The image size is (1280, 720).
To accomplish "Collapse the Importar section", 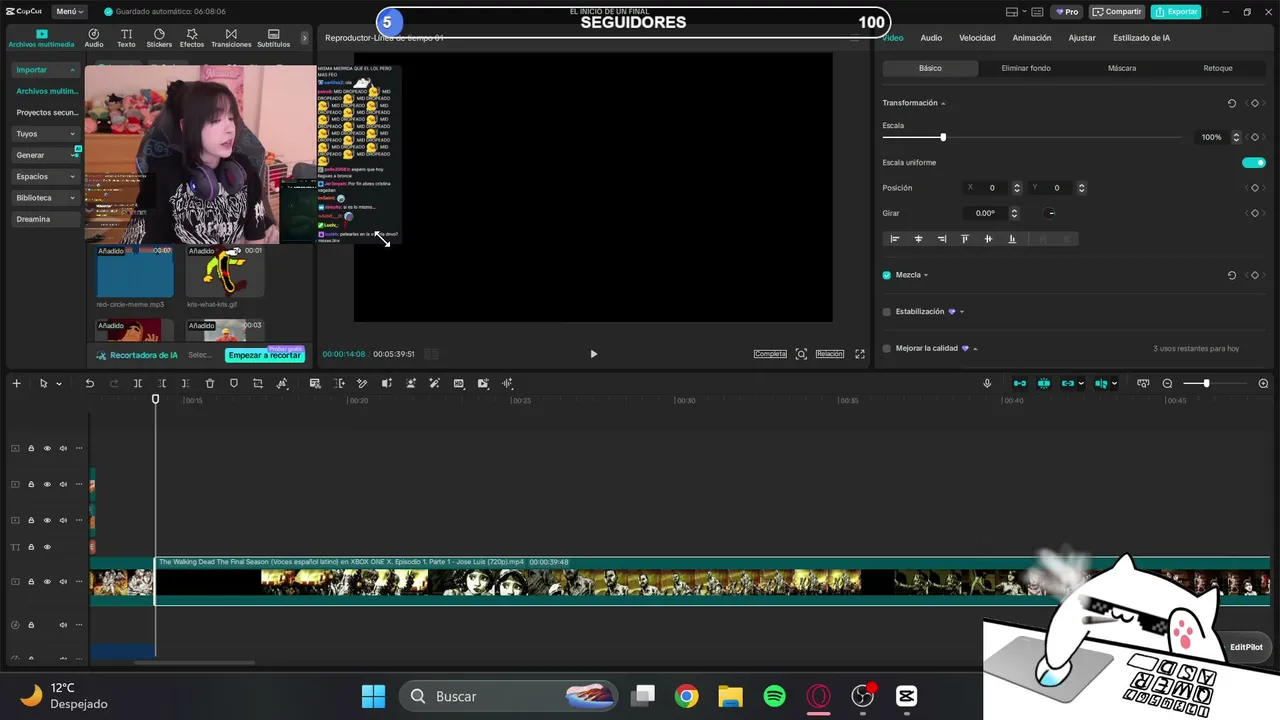I will pos(46,70).
